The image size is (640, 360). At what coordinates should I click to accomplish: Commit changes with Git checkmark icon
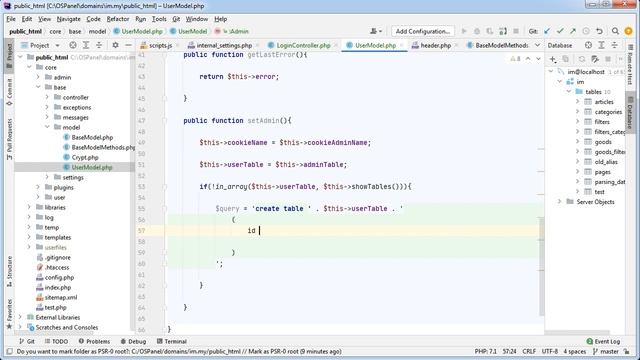pos(560,31)
